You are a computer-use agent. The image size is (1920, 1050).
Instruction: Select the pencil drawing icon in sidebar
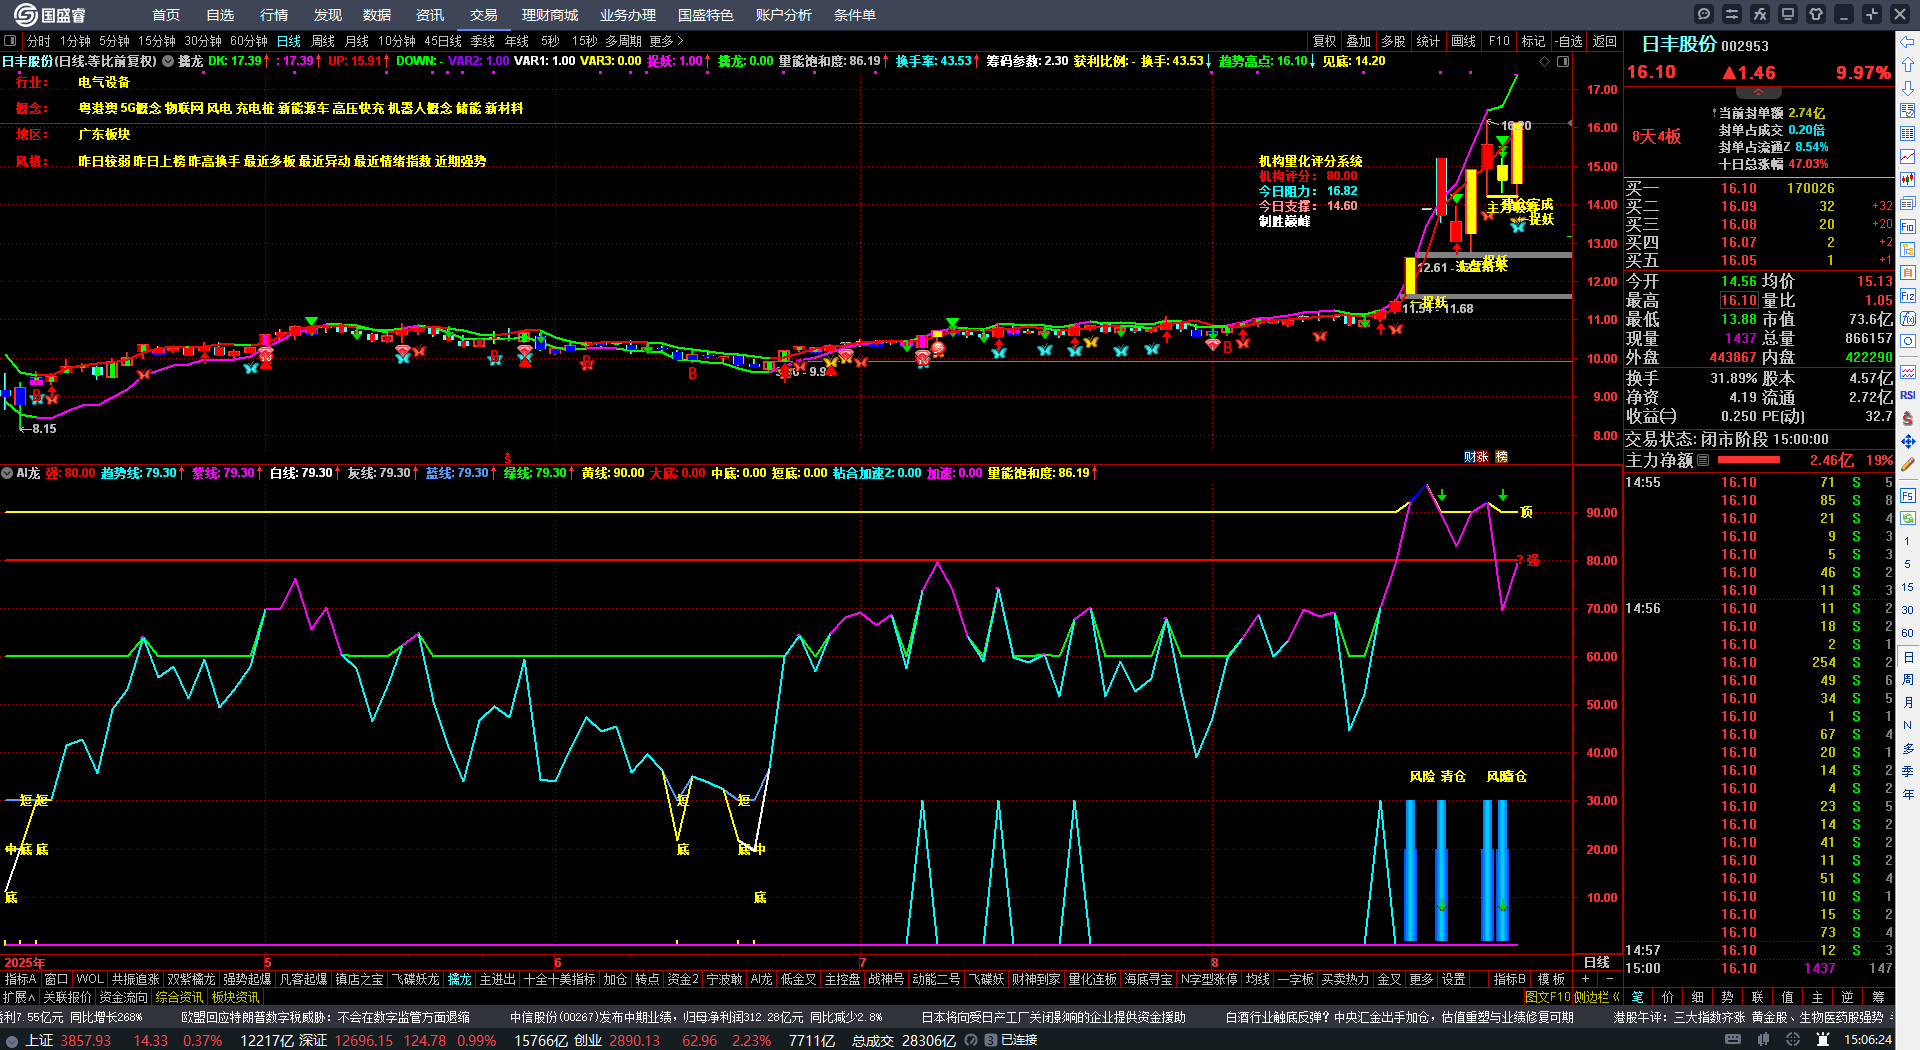click(x=1908, y=464)
